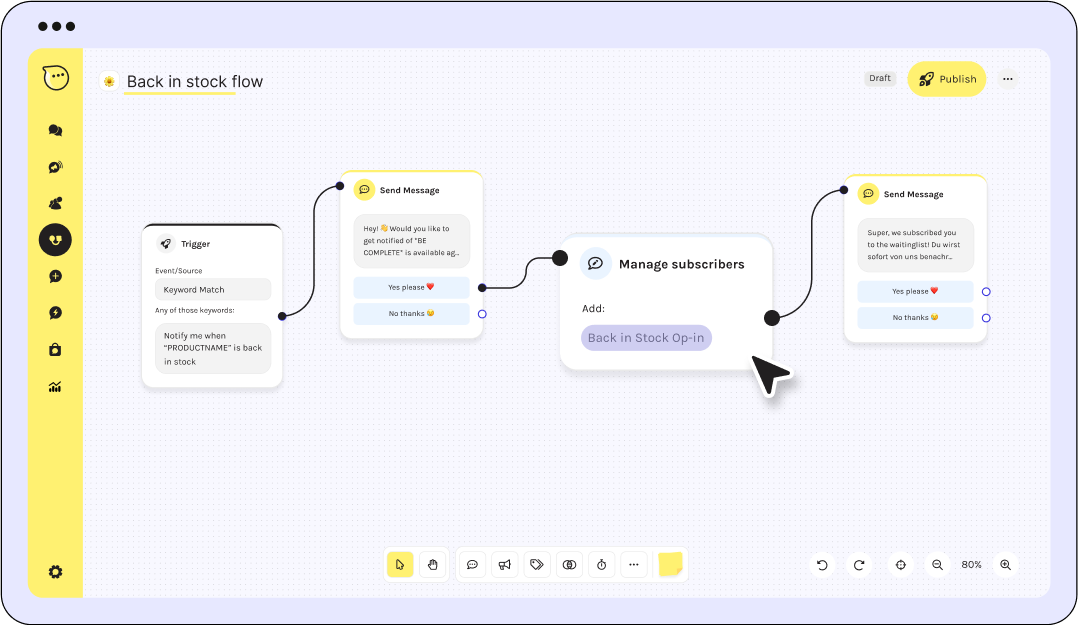1078x625 pixels.
Task: Open the shopping bag icon in sidebar
Action: tap(55, 350)
